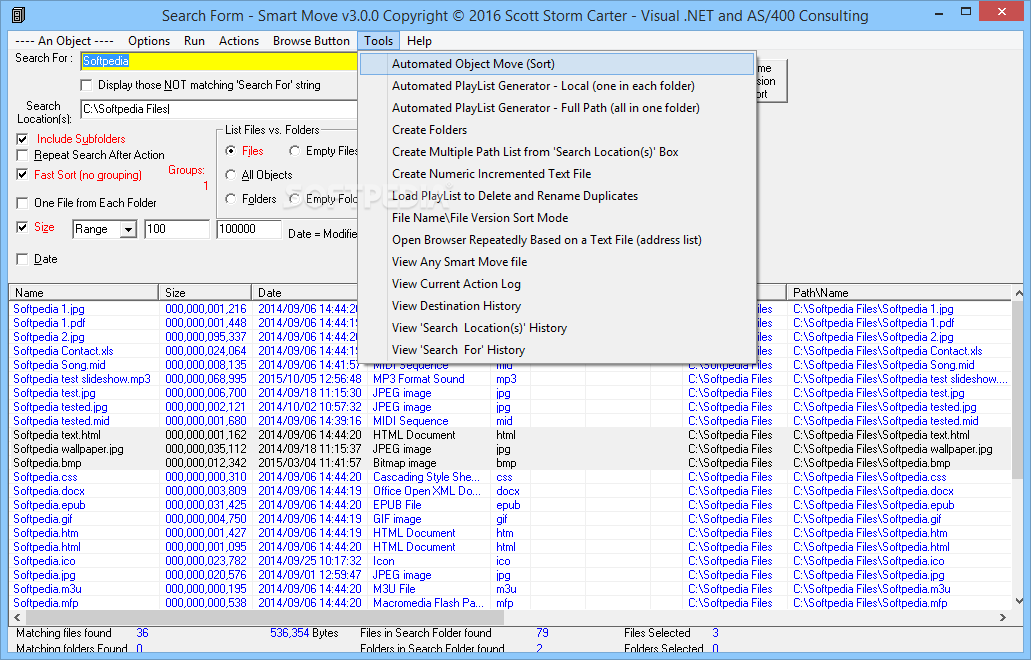The height and width of the screenshot is (660, 1031).
Task: Open the Actions menu
Action: tap(239, 41)
